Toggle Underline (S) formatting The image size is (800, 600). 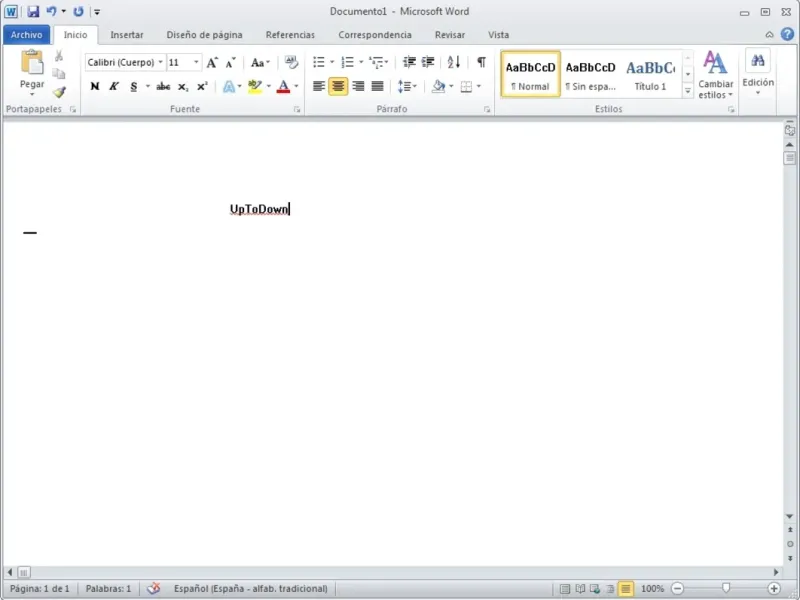coord(134,86)
